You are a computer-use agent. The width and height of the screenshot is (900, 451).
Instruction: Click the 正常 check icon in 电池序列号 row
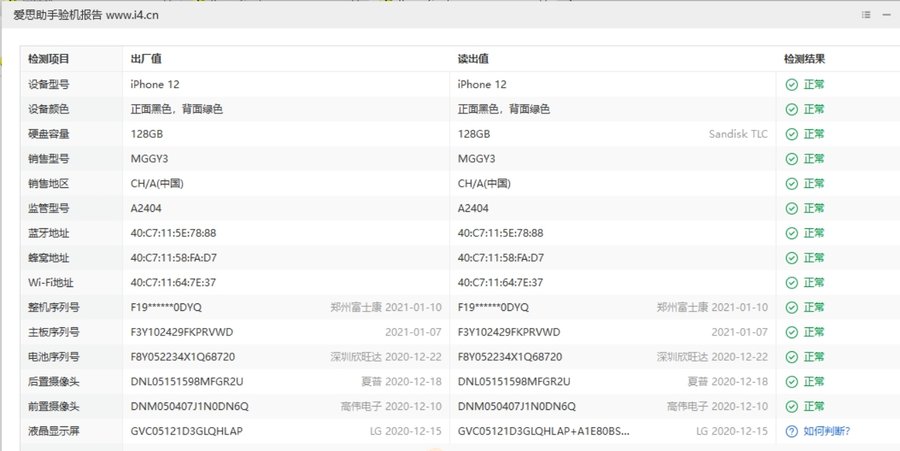792,357
